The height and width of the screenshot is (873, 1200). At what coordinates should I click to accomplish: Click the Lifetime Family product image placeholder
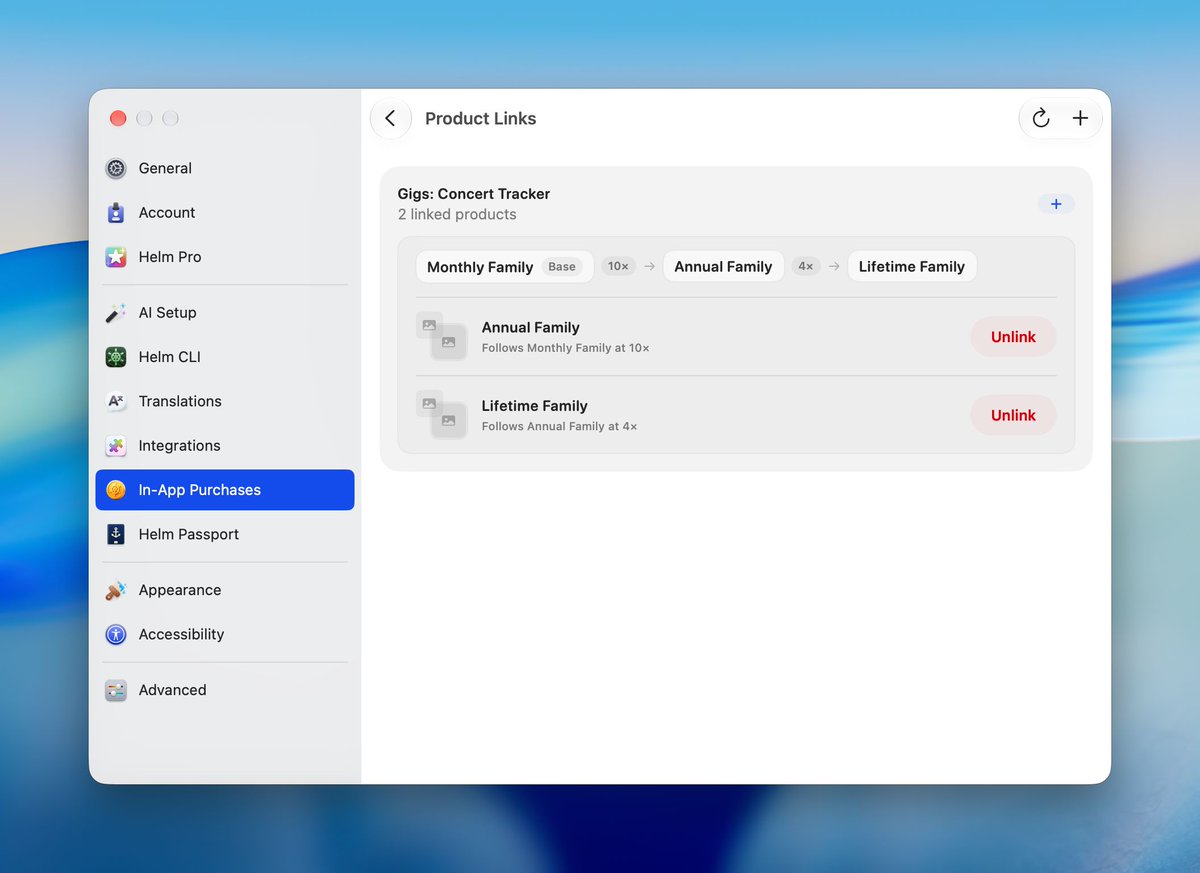click(441, 415)
